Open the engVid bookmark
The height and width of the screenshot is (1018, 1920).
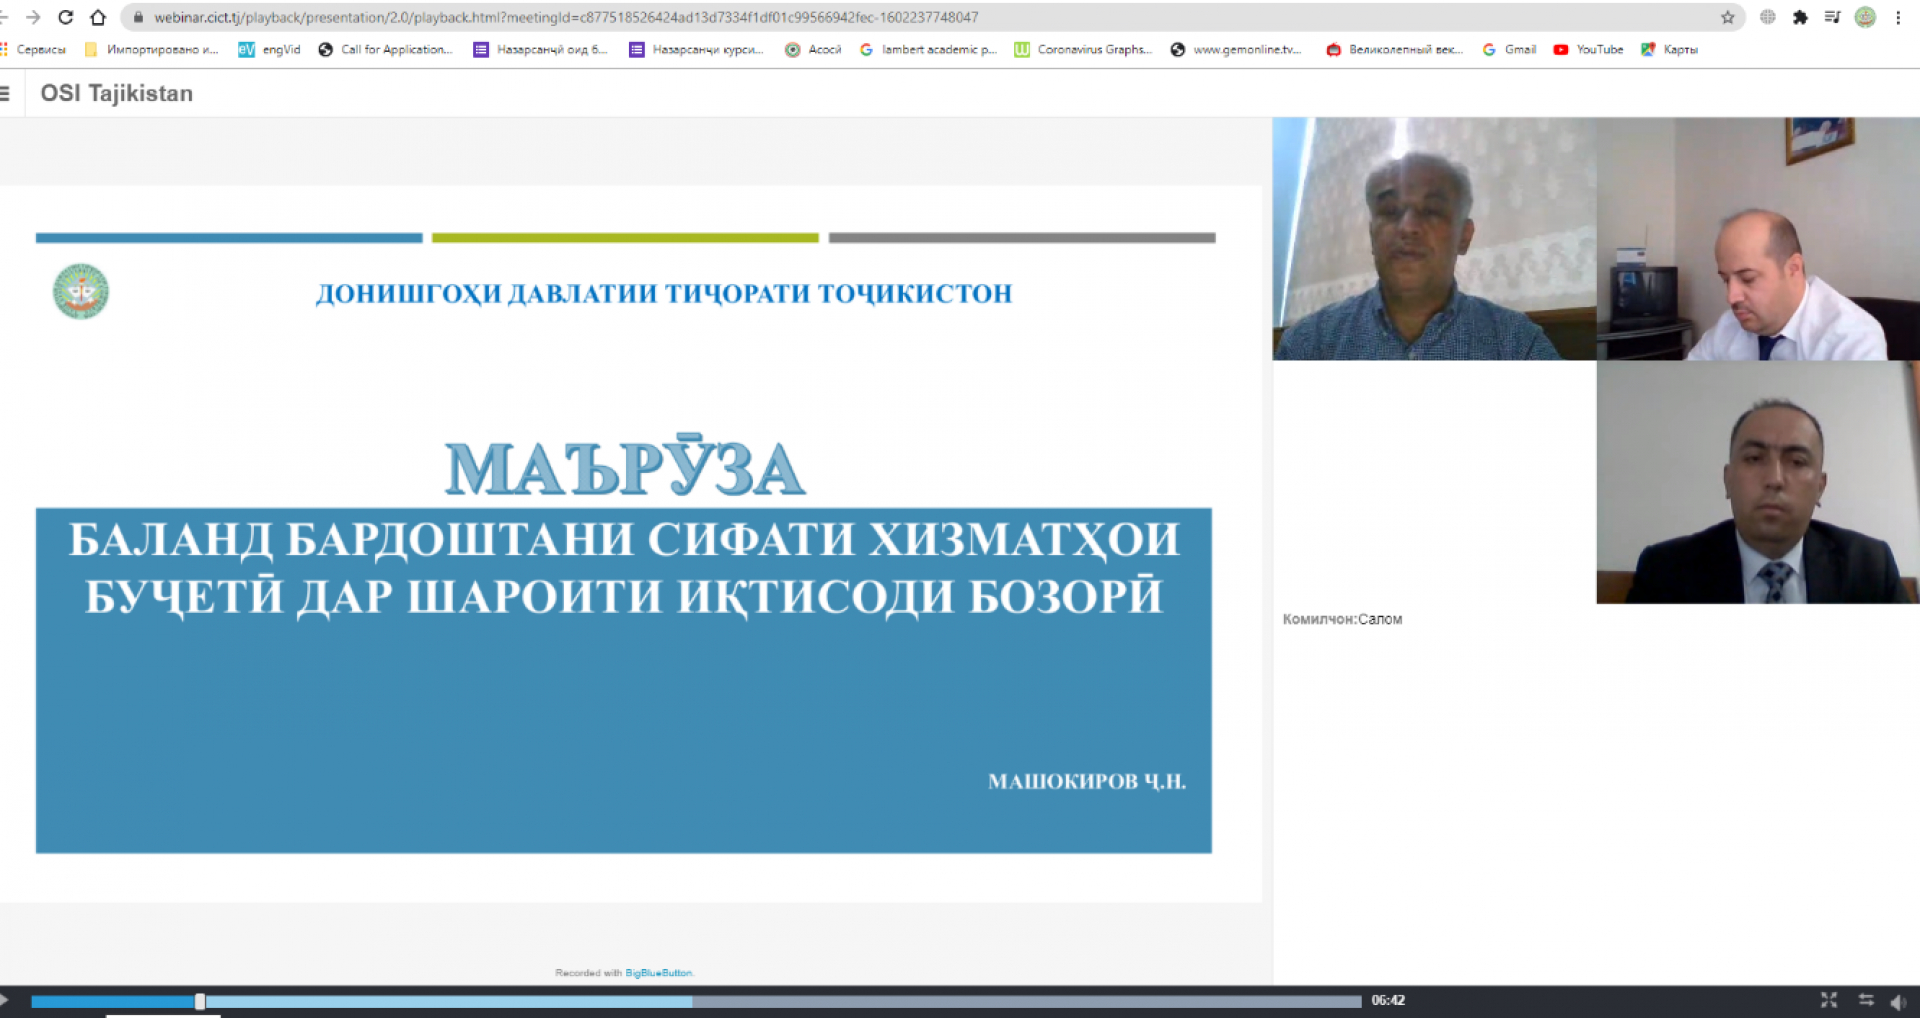[x=270, y=49]
